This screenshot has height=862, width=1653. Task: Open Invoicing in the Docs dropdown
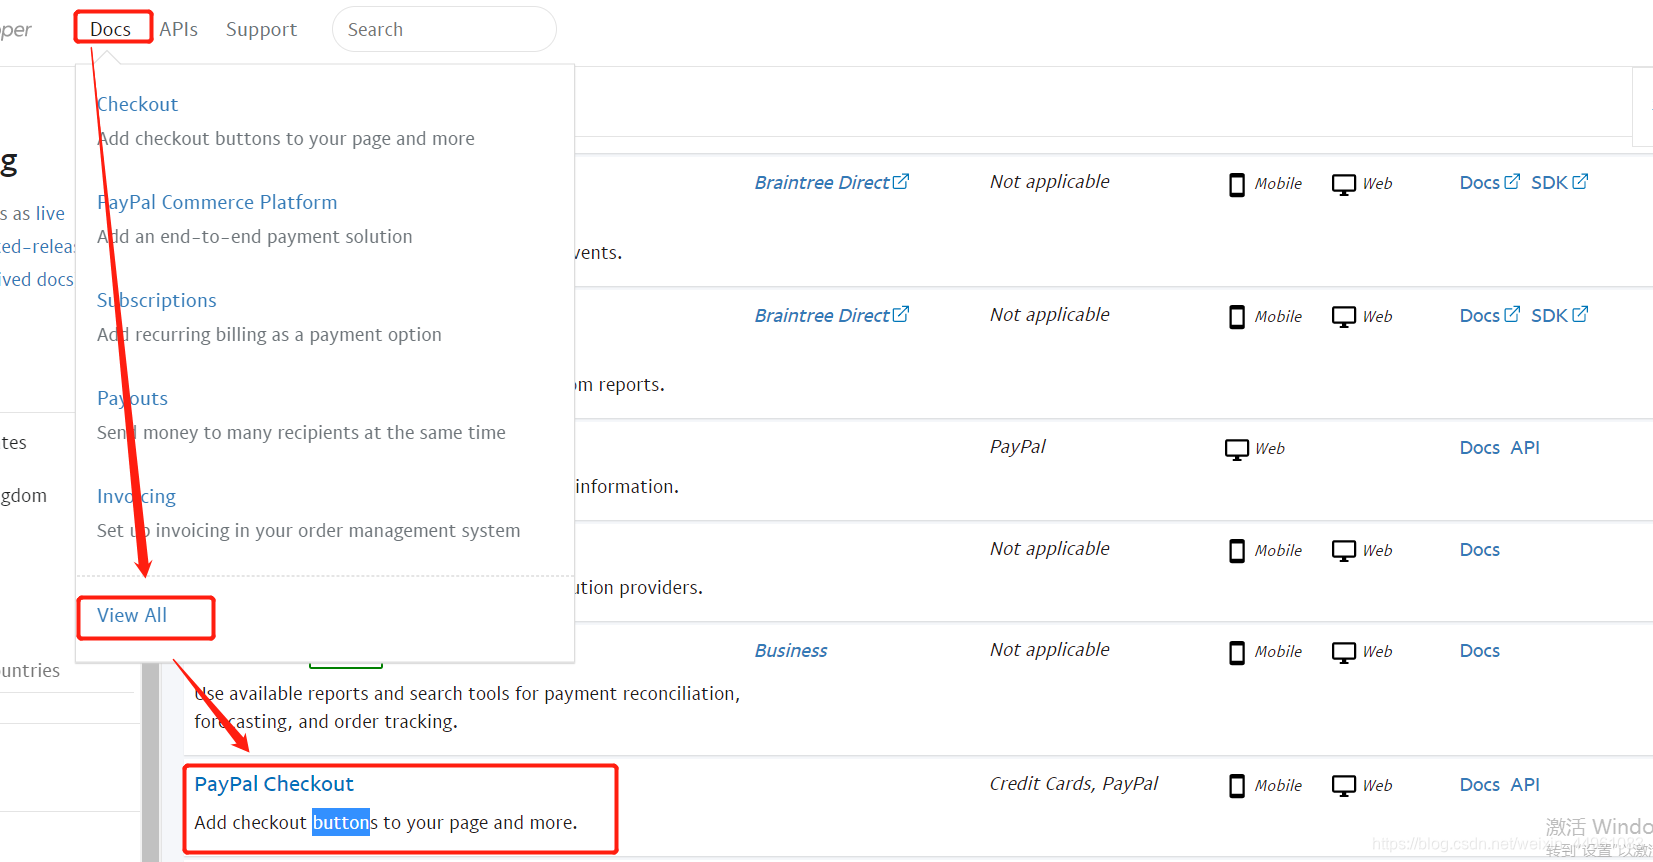[x=136, y=496]
